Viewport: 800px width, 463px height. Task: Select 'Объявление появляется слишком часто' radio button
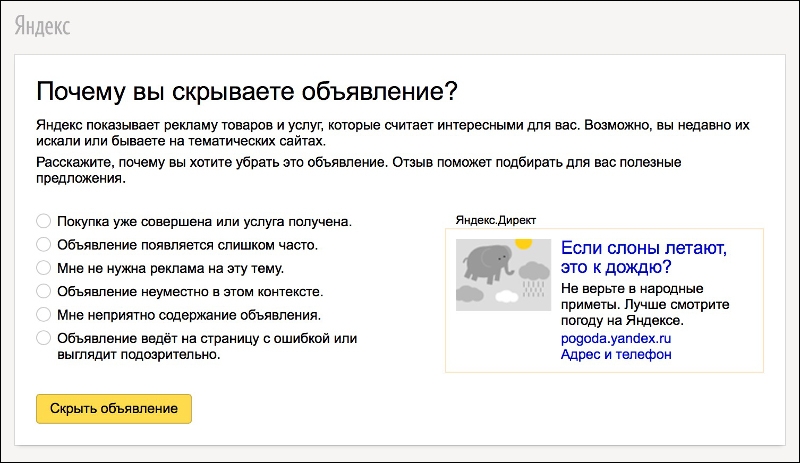pyautogui.click(x=43, y=244)
